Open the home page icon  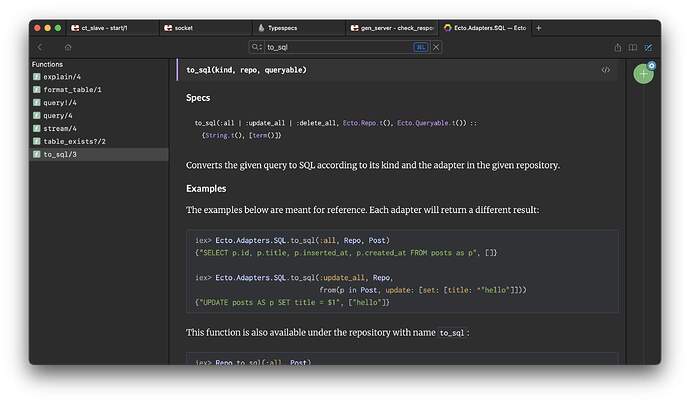[x=68, y=47]
